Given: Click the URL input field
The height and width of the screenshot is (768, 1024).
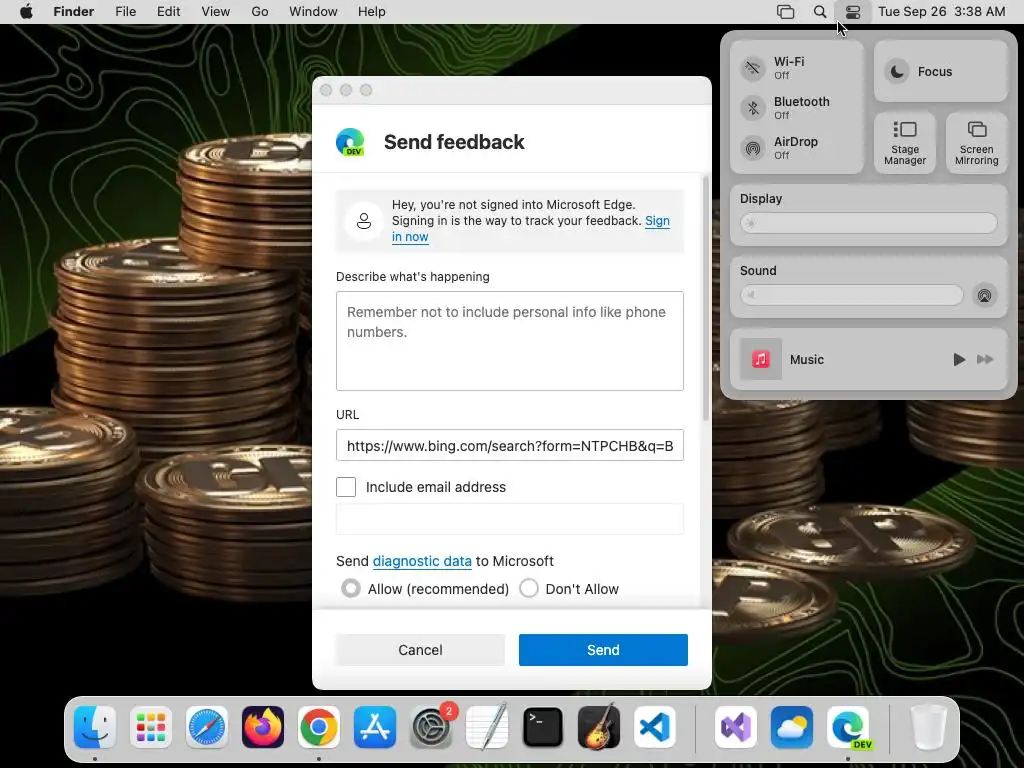Looking at the screenshot, I should (x=509, y=445).
